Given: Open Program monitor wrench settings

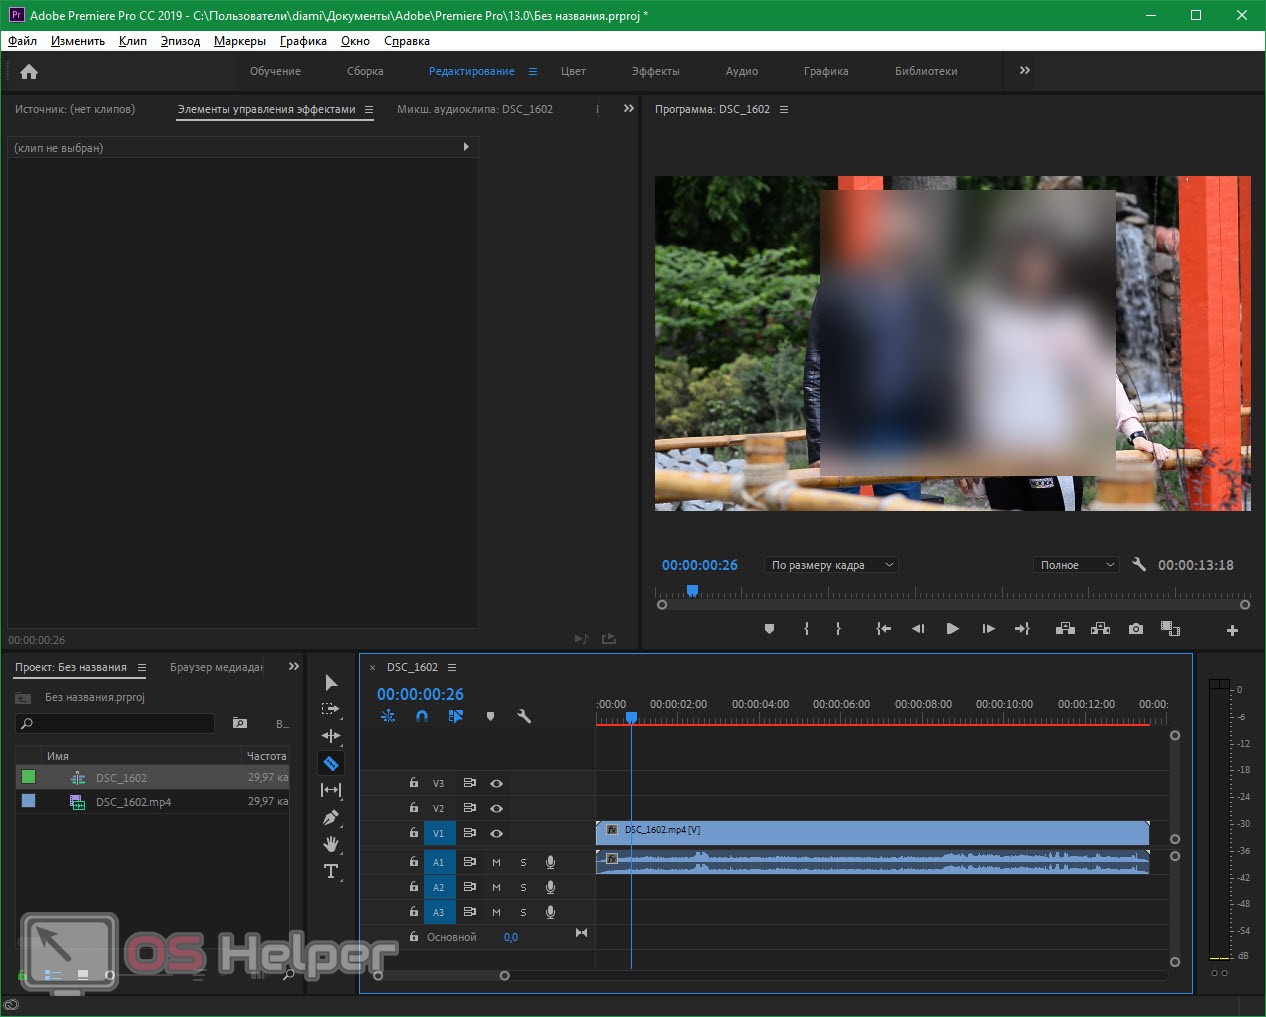Looking at the screenshot, I should point(1138,564).
